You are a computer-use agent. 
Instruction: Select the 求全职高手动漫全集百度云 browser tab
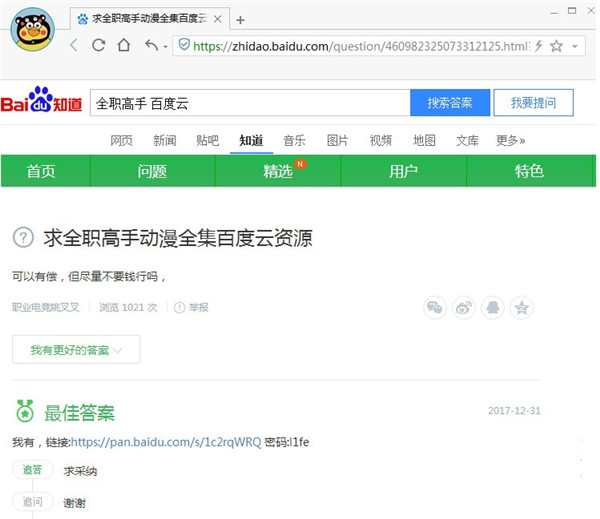point(150,18)
